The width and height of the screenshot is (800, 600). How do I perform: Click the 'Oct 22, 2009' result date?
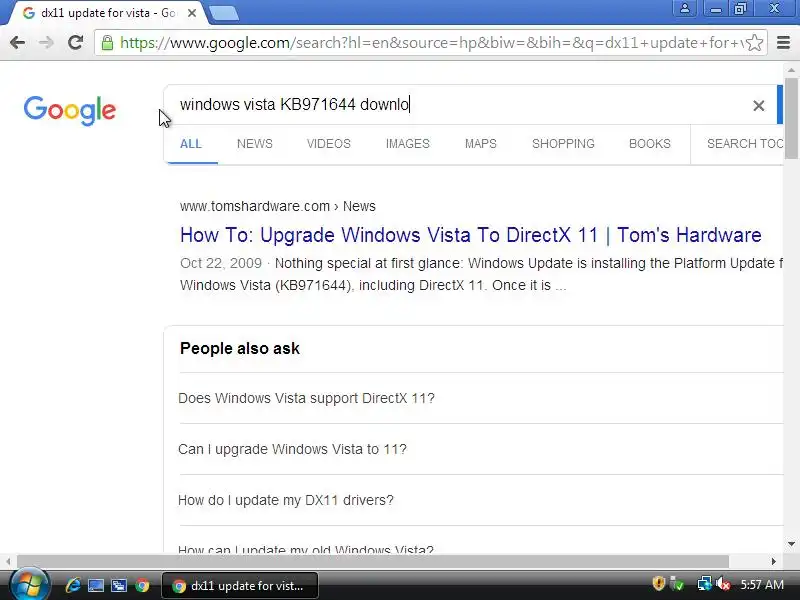221,263
